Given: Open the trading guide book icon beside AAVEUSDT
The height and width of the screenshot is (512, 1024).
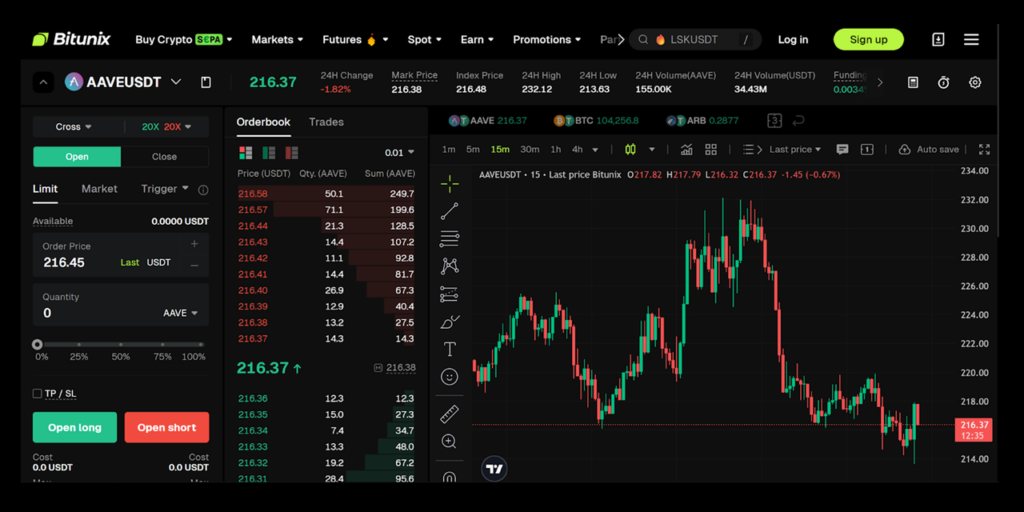Looking at the screenshot, I should [x=206, y=82].
